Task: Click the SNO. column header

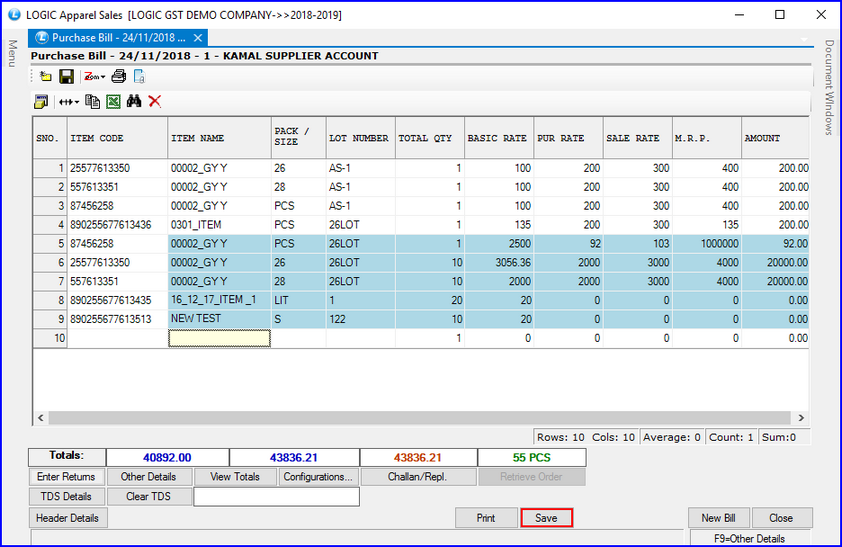Action: click(x=50, y=138)
